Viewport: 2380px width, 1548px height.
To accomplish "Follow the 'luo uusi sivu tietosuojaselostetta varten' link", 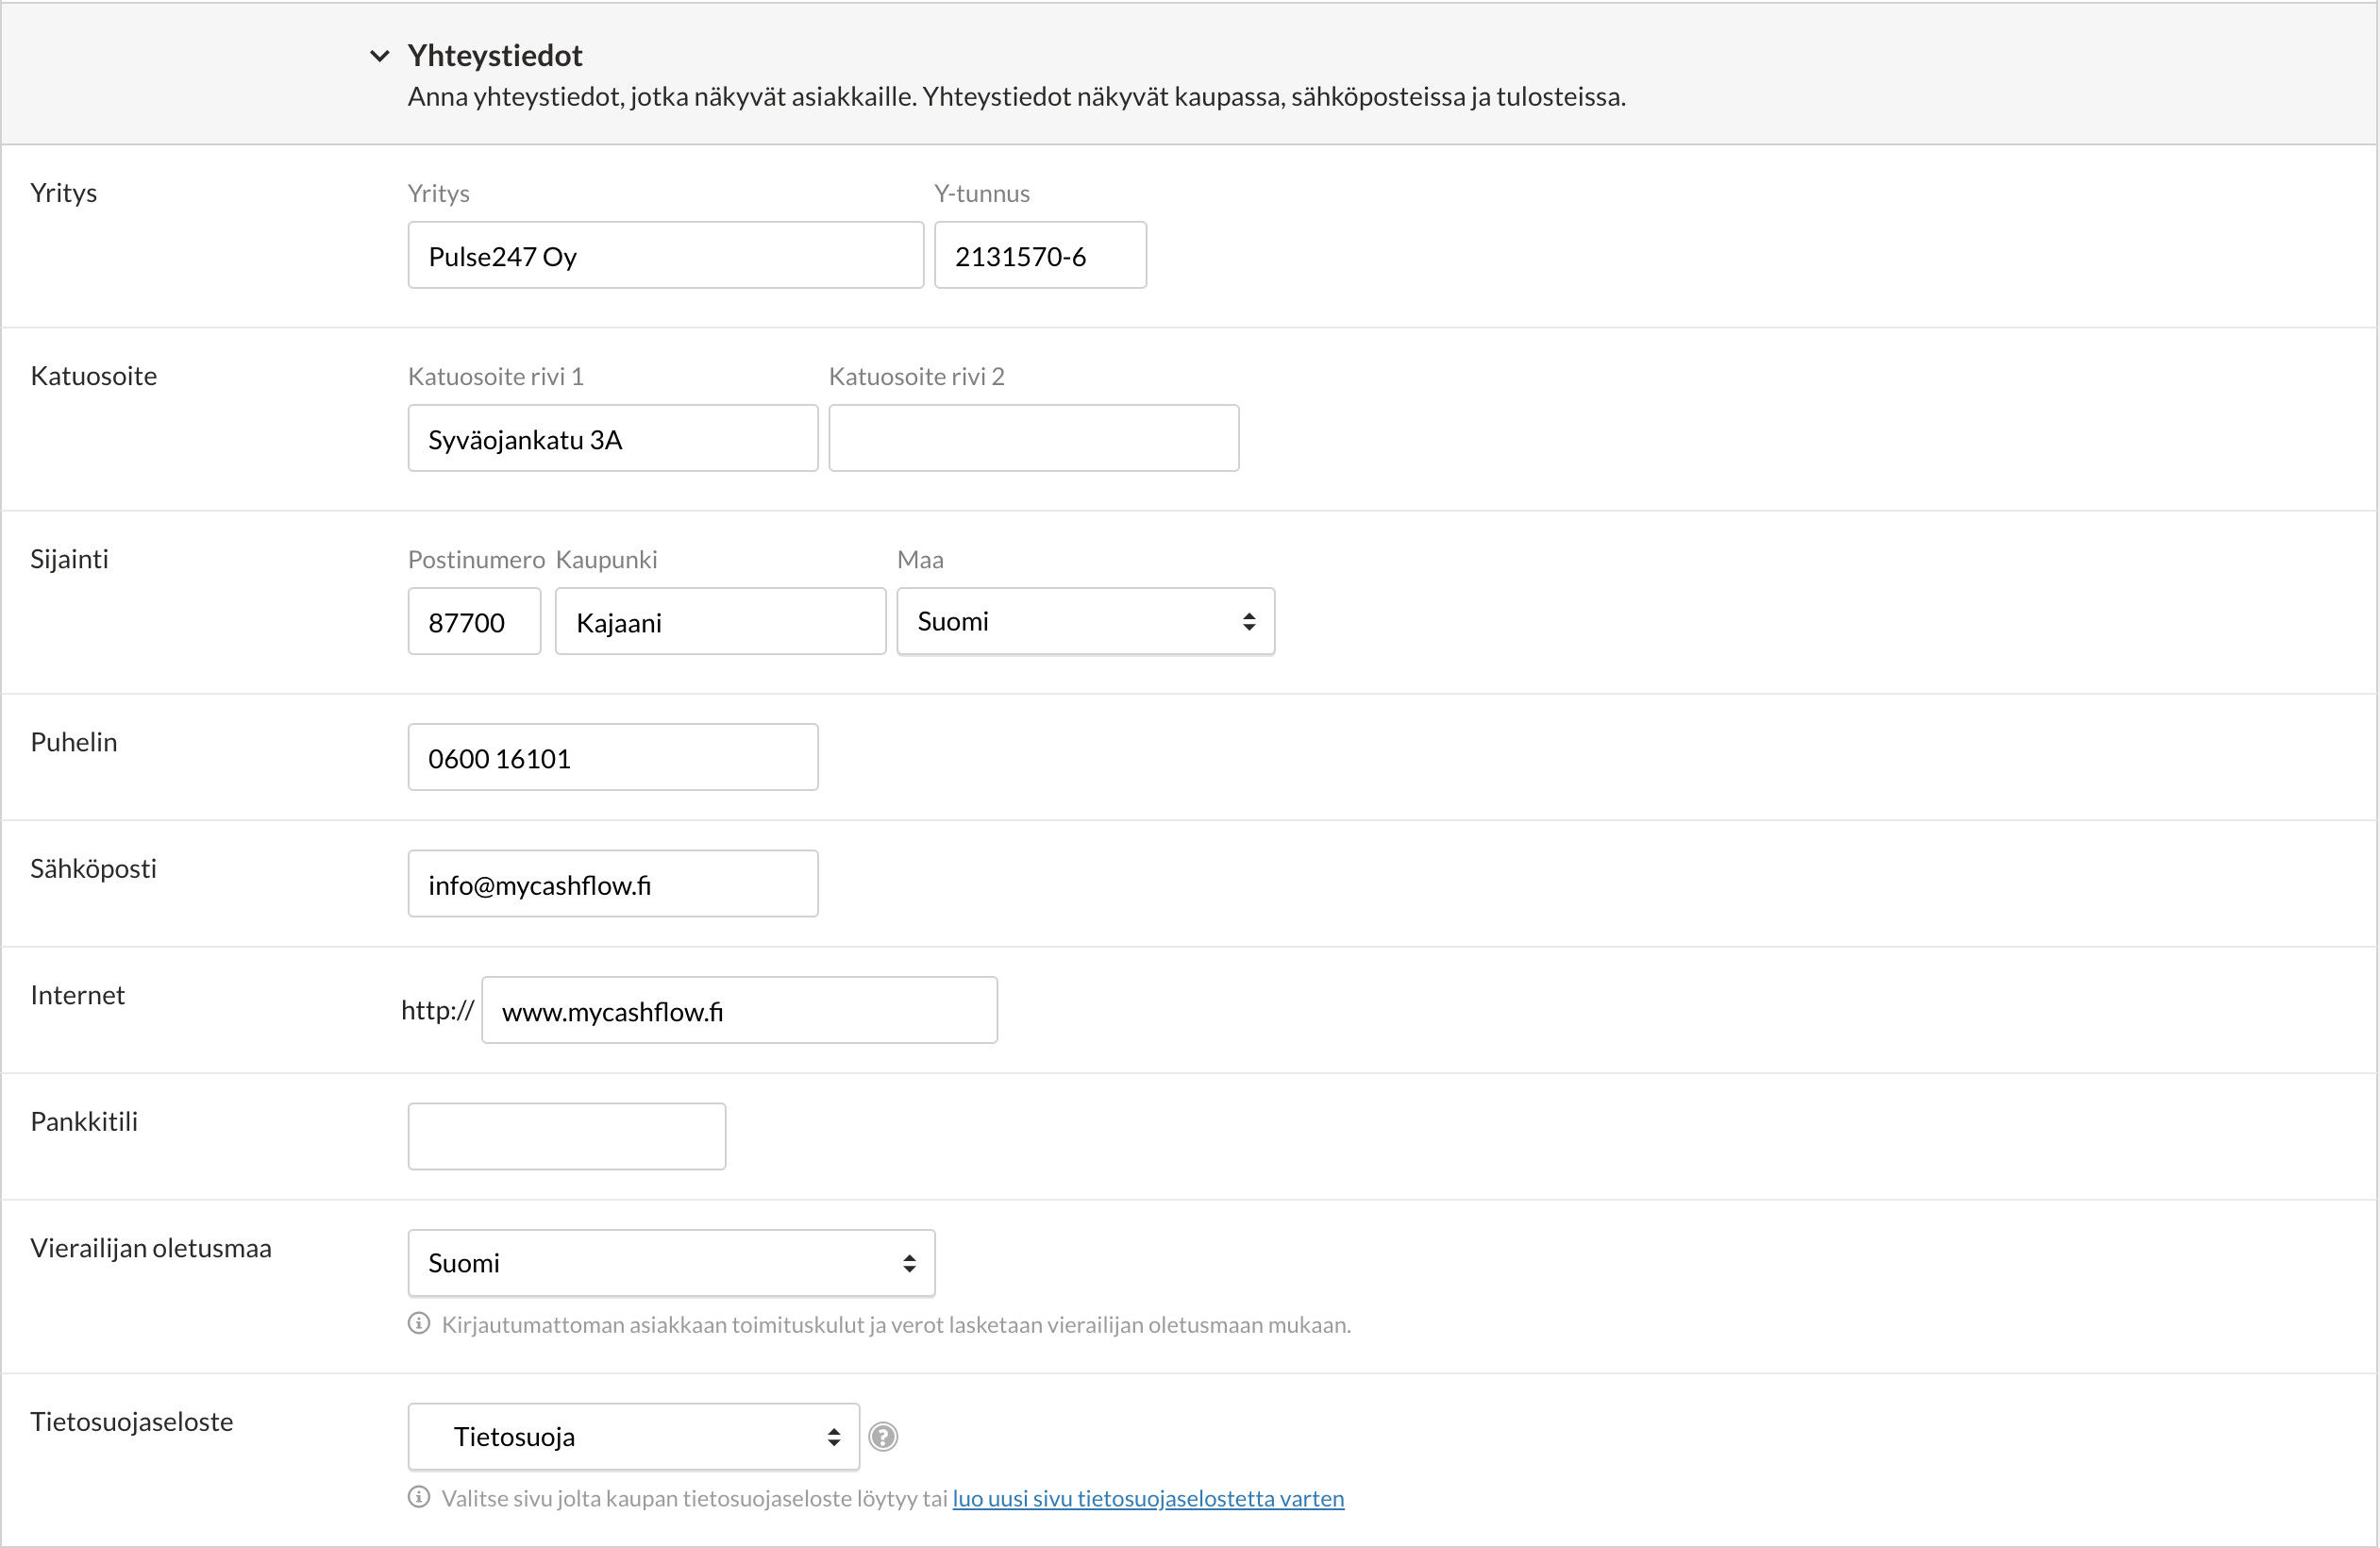I will tap(1148, 1498).
